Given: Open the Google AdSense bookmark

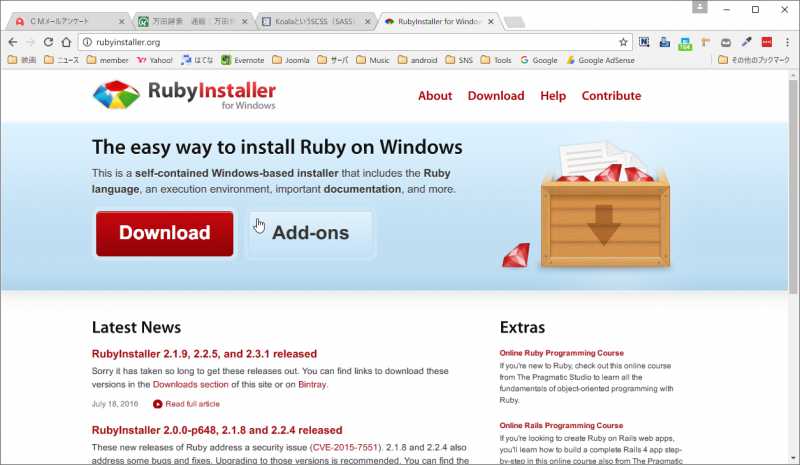Looking at the screenshot, I should coord(601,60).
